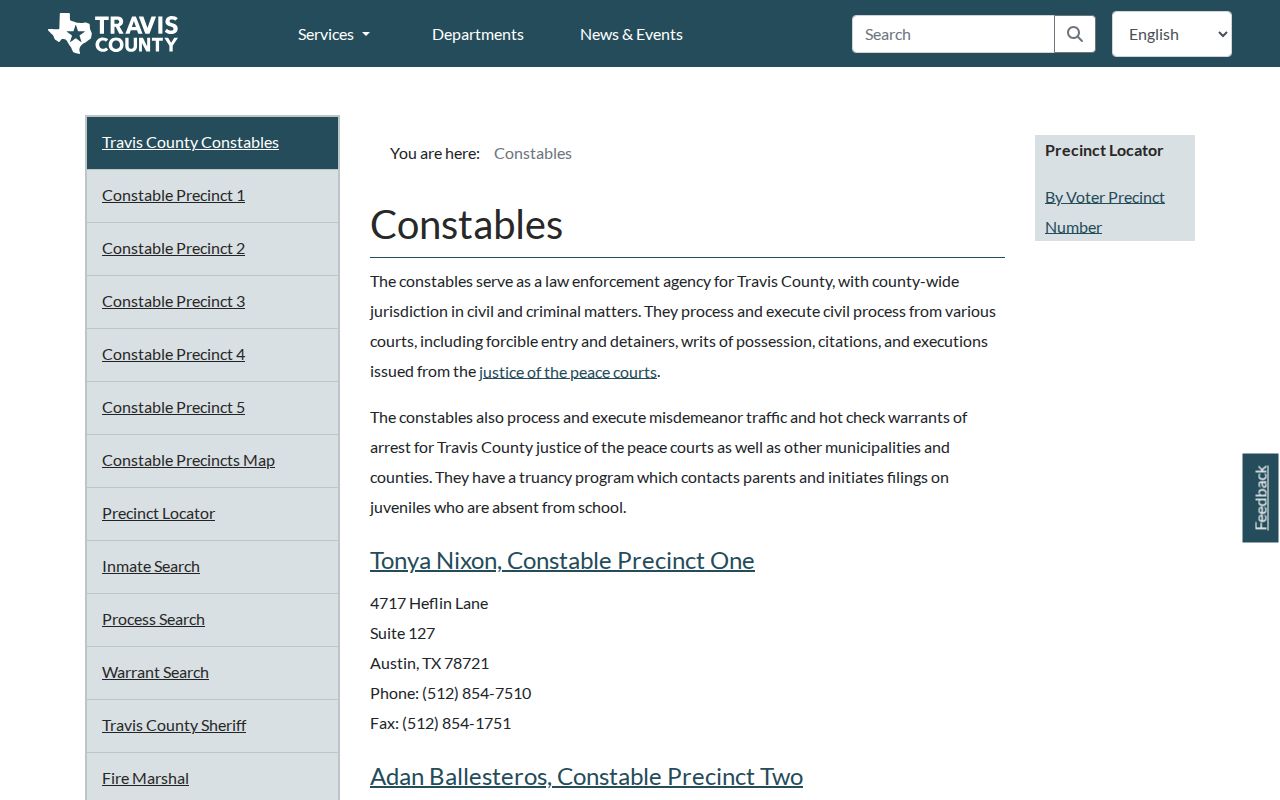1280x800 pixels.
Task: Open Departments in the top navigation
Action: (x=478, y=34)
